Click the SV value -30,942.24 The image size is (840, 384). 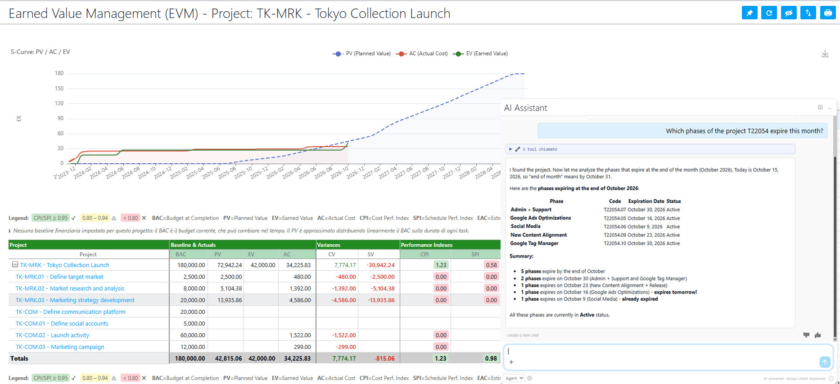click(380, 265)
